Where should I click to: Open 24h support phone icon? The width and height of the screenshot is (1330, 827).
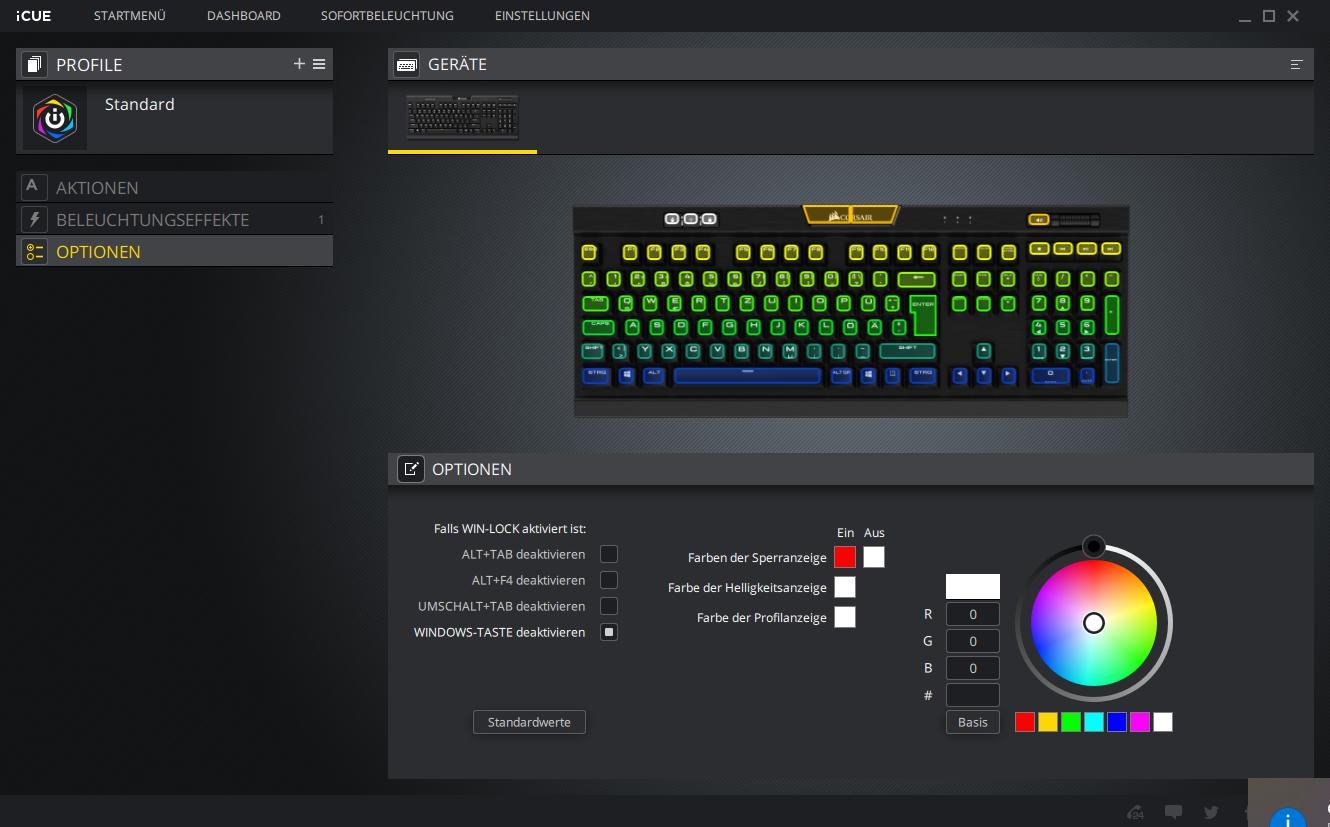(1135, 812)
